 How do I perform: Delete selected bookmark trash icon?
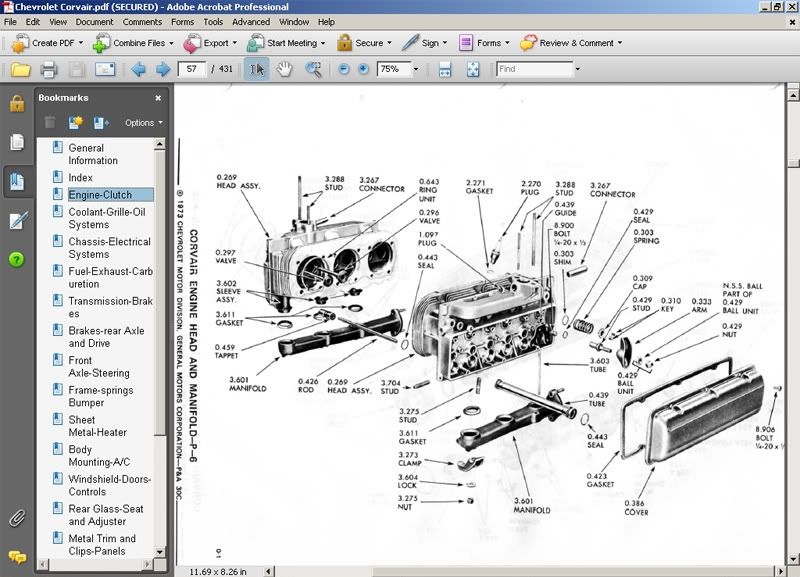49,122
